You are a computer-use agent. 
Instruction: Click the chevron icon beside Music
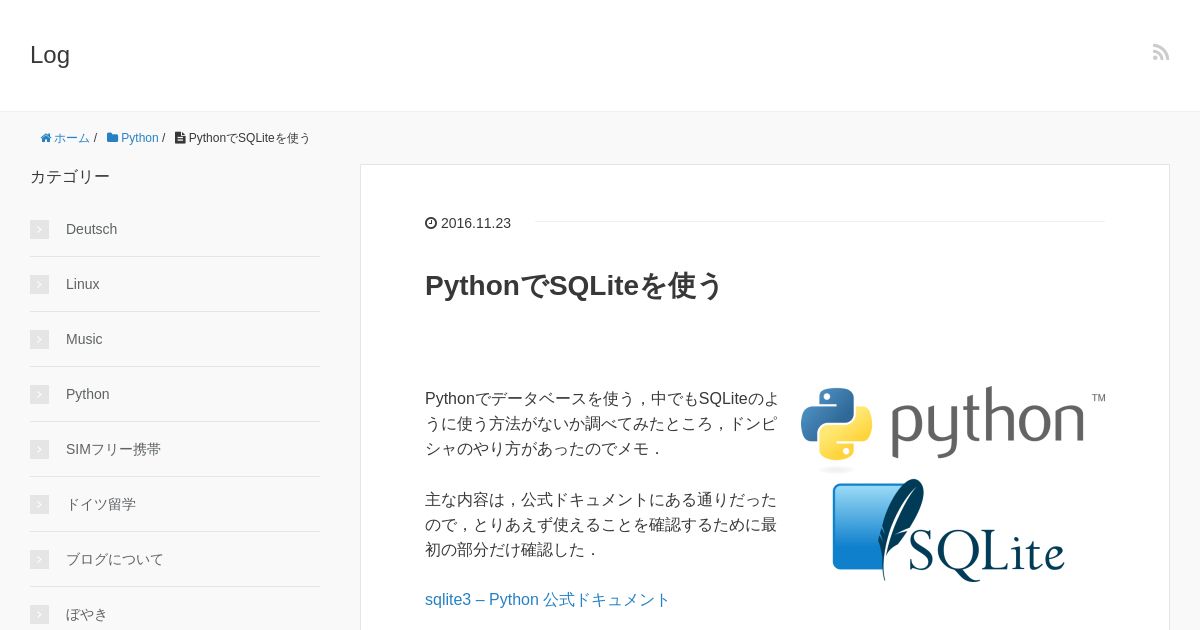[x=39, y=339]
